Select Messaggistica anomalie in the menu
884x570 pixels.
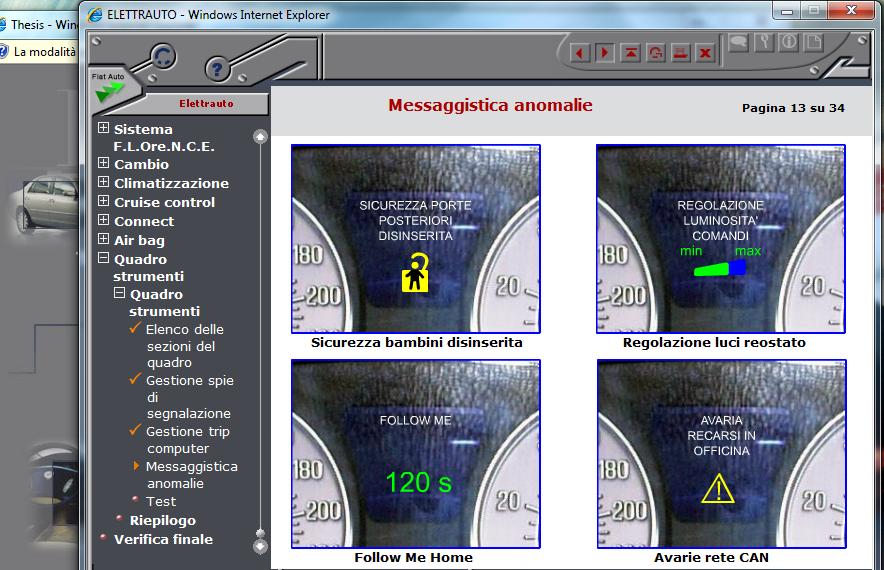pyautogui.click(x=191, y=475)
